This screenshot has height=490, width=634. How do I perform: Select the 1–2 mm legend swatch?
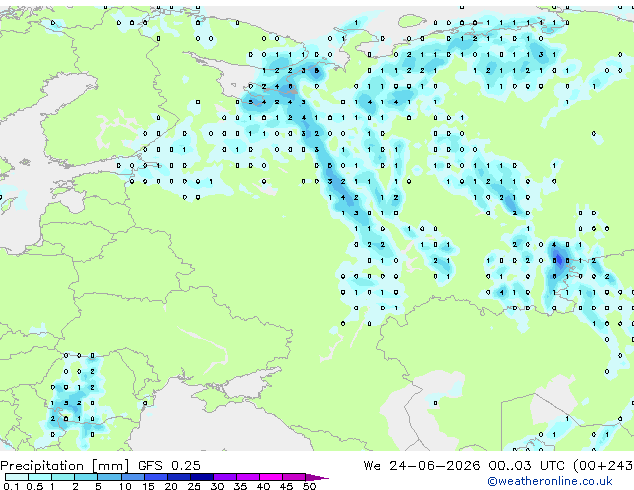click(63, 477)
